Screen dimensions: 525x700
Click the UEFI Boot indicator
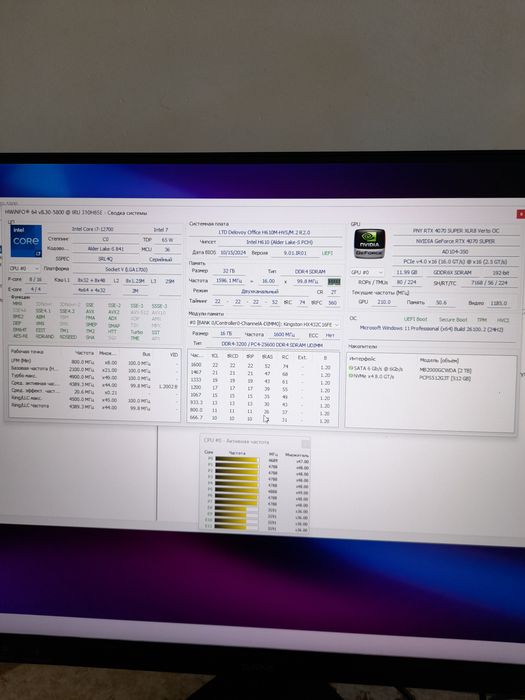point(416,319)
